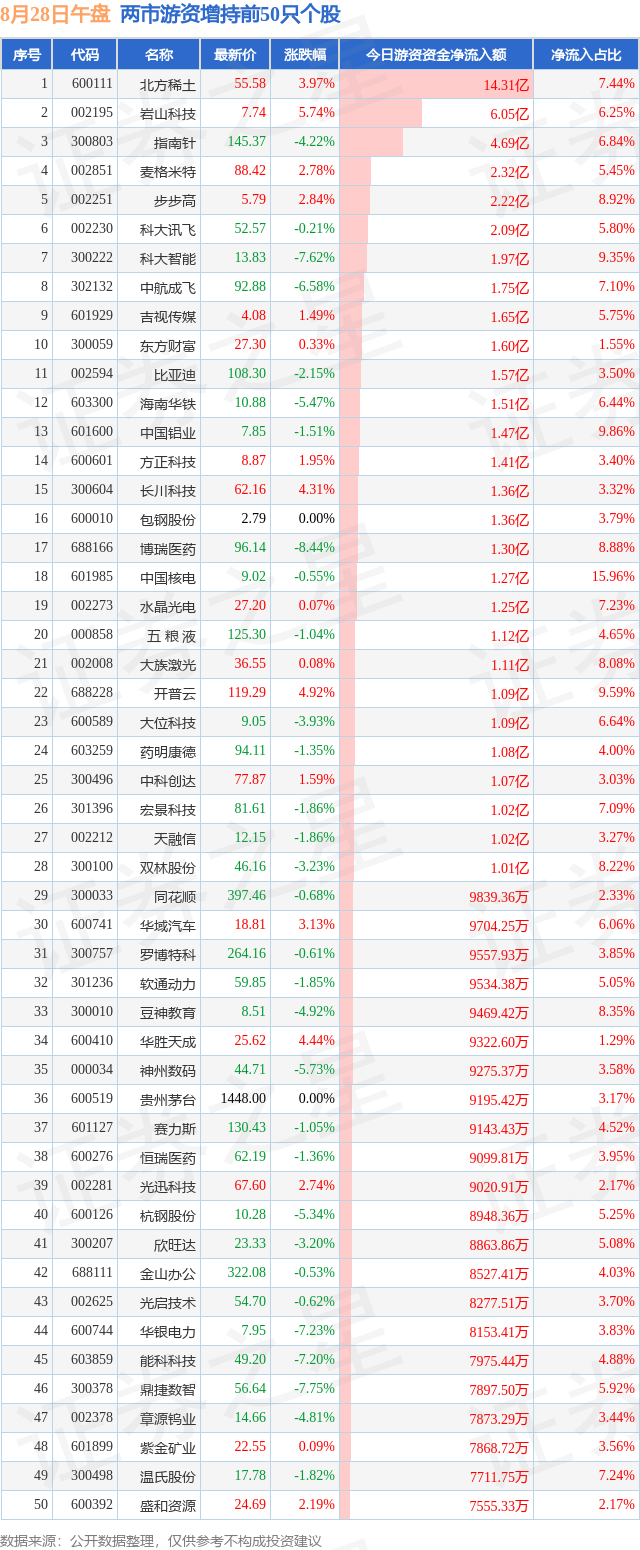Select stock name 比亚迪
The image size is (640, 1550).
pos(175,374)
